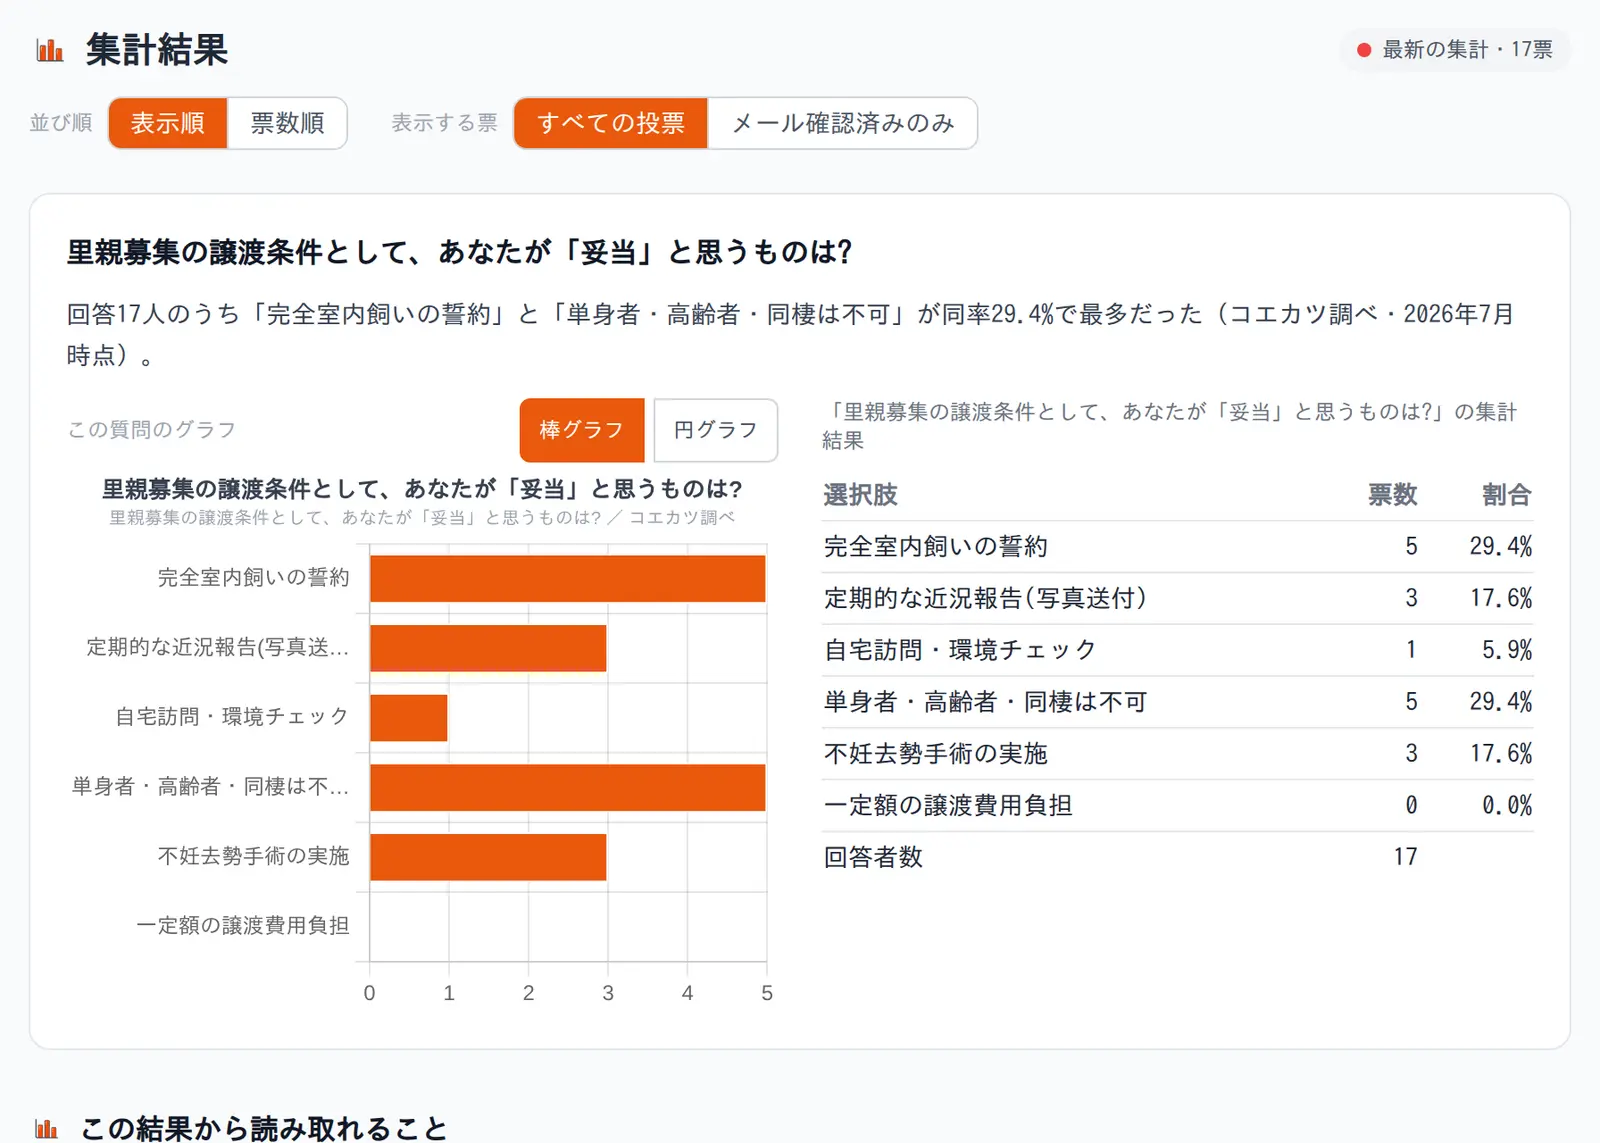Click table row 一定額の譲渡費用負担
The height and width of the screenshot is (1143, 1600).
tap(1177, 805)
